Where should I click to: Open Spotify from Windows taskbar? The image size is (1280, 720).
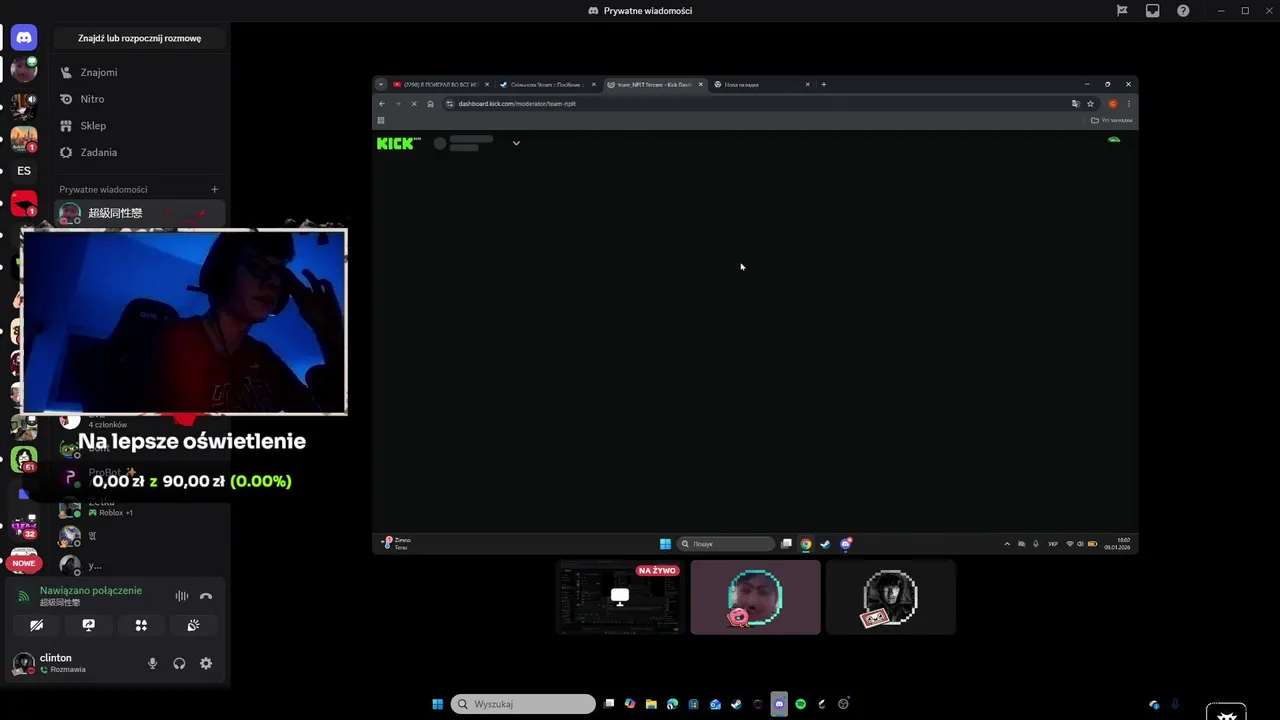(x=801, y=704)
